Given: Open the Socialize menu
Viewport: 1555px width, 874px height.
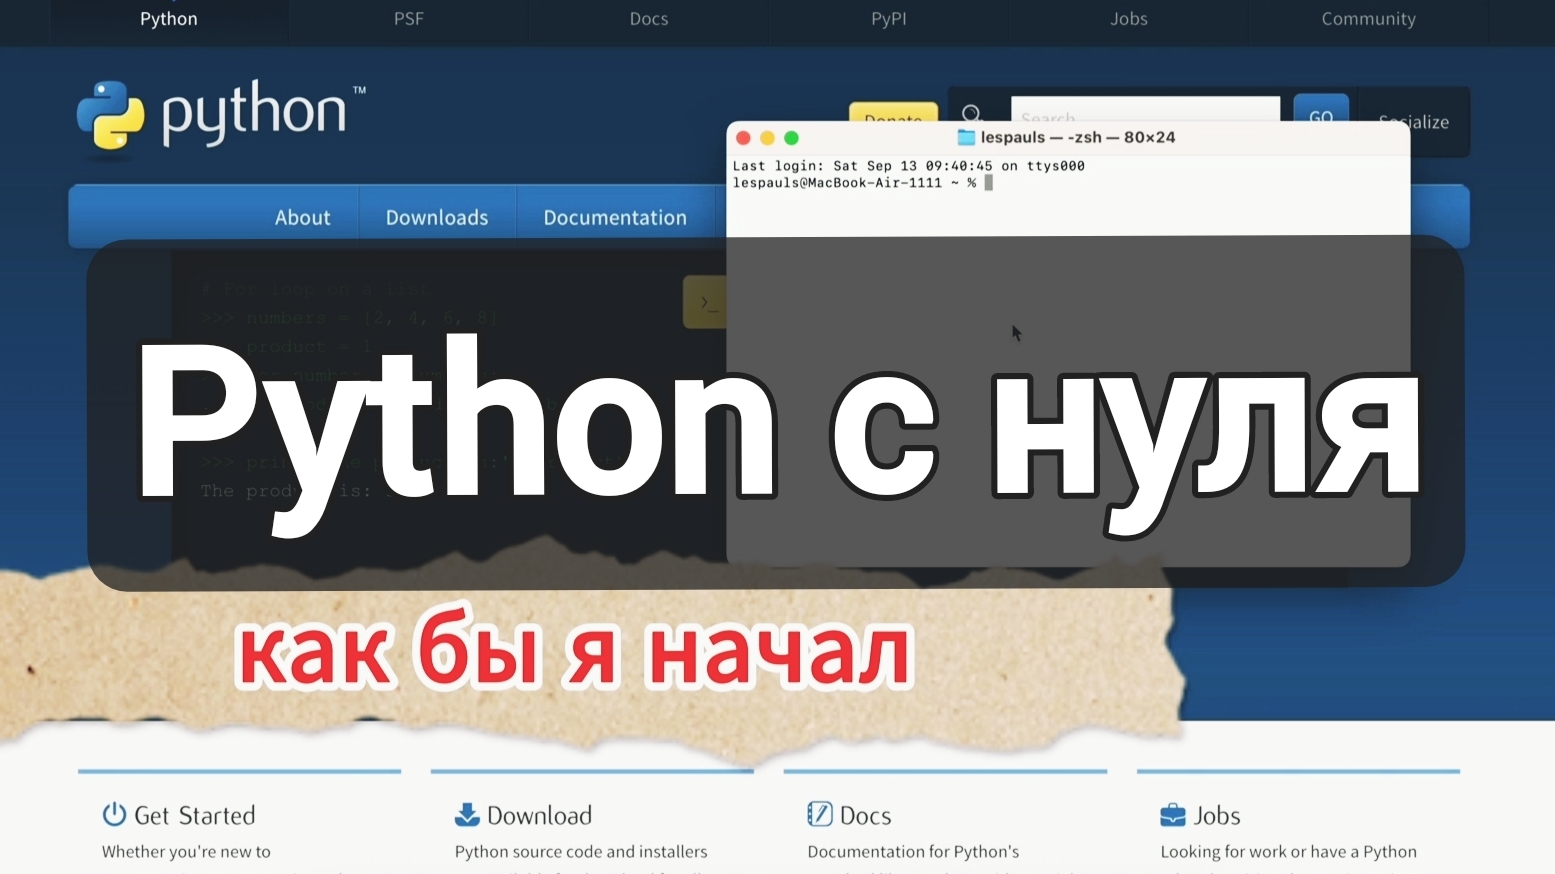Looking at the screenshot, I should 1414,122.
